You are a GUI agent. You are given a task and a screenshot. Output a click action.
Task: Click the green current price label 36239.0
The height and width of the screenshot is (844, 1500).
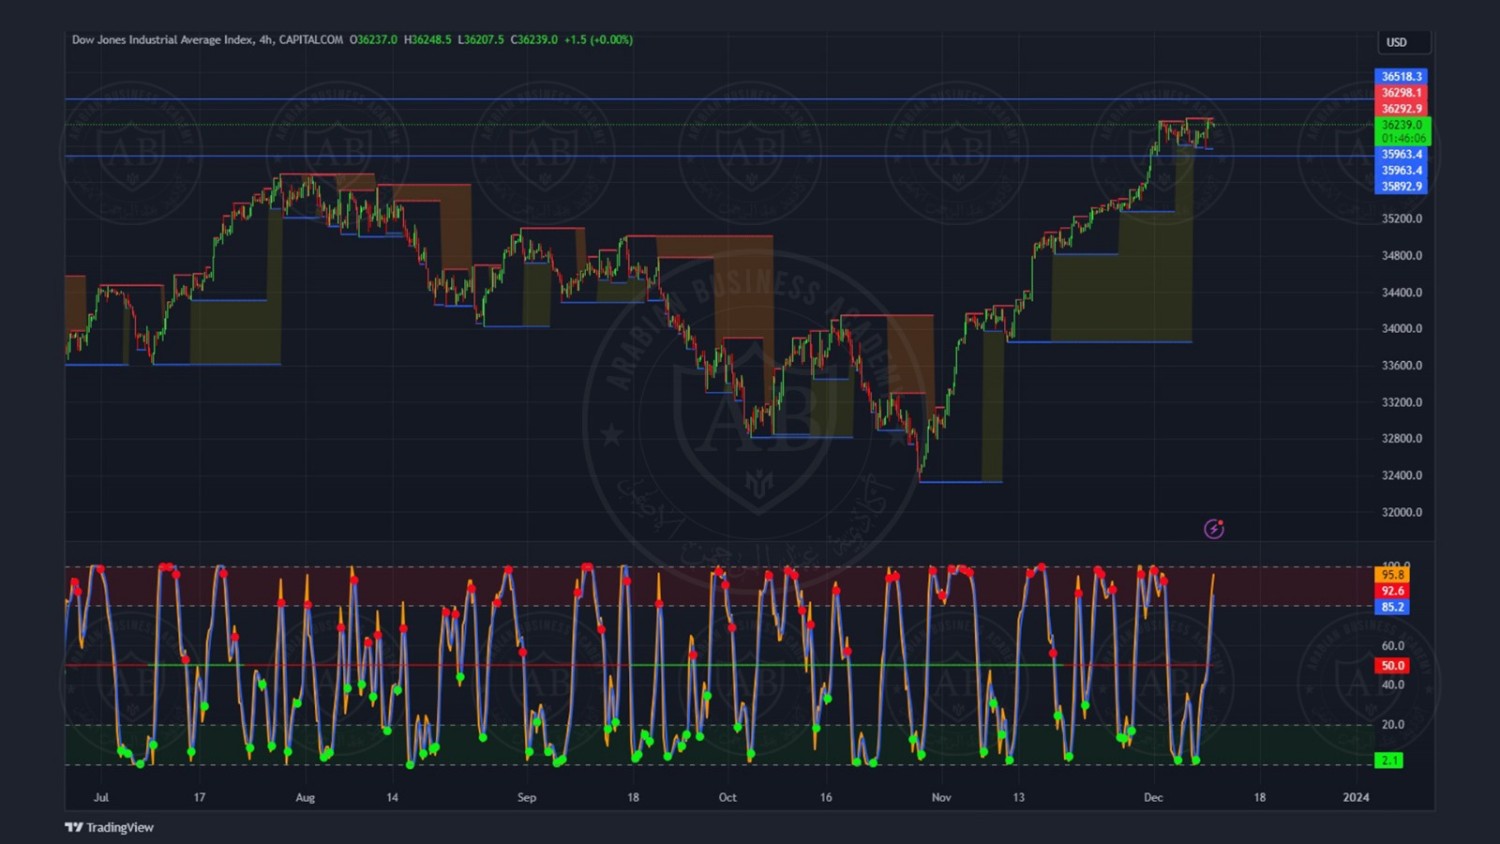pos(1403,125)
